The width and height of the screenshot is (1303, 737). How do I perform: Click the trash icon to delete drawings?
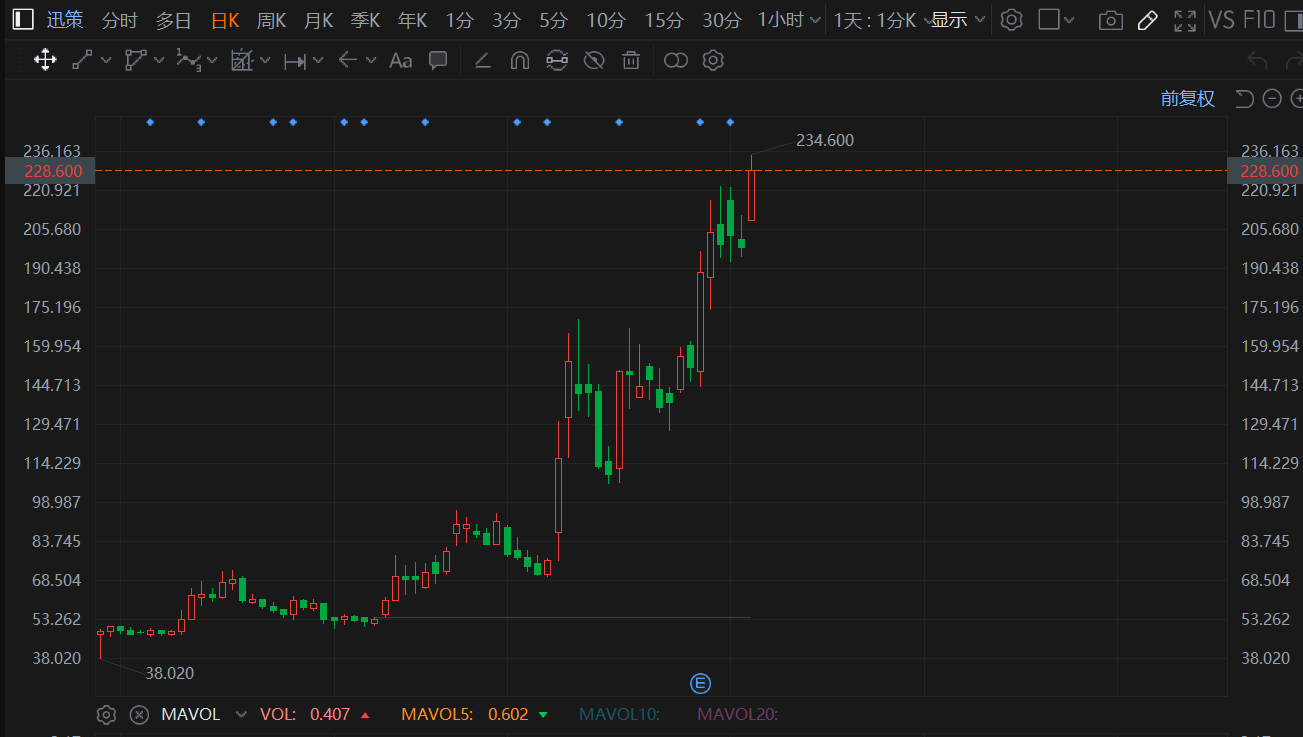click(x=631, y=61)
